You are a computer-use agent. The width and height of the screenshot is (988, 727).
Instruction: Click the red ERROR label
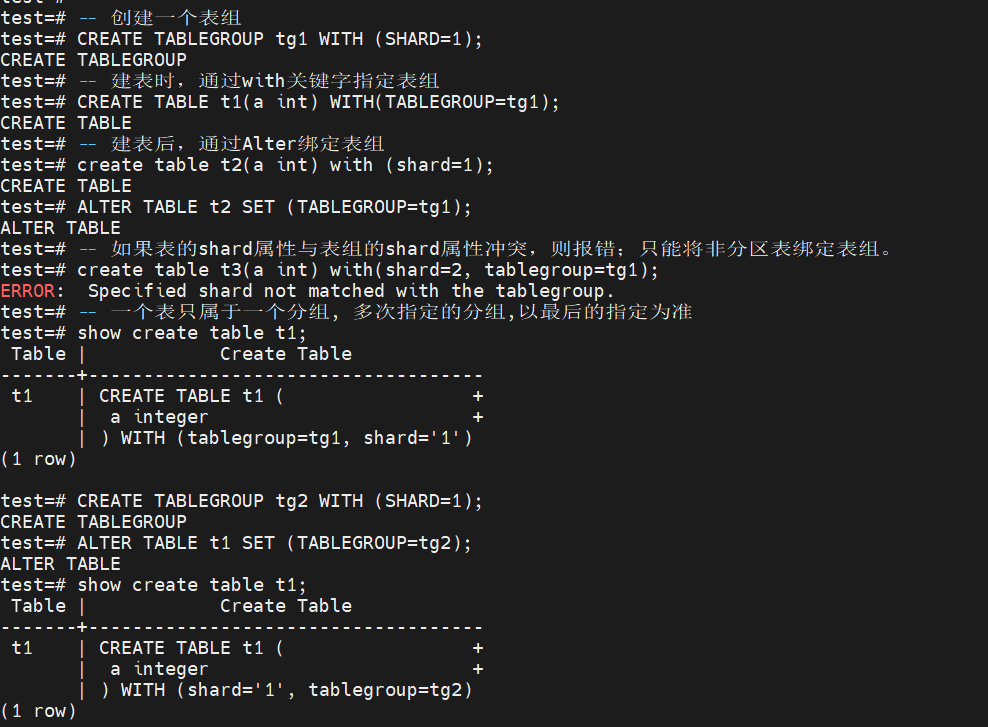[x=28, y=291]
